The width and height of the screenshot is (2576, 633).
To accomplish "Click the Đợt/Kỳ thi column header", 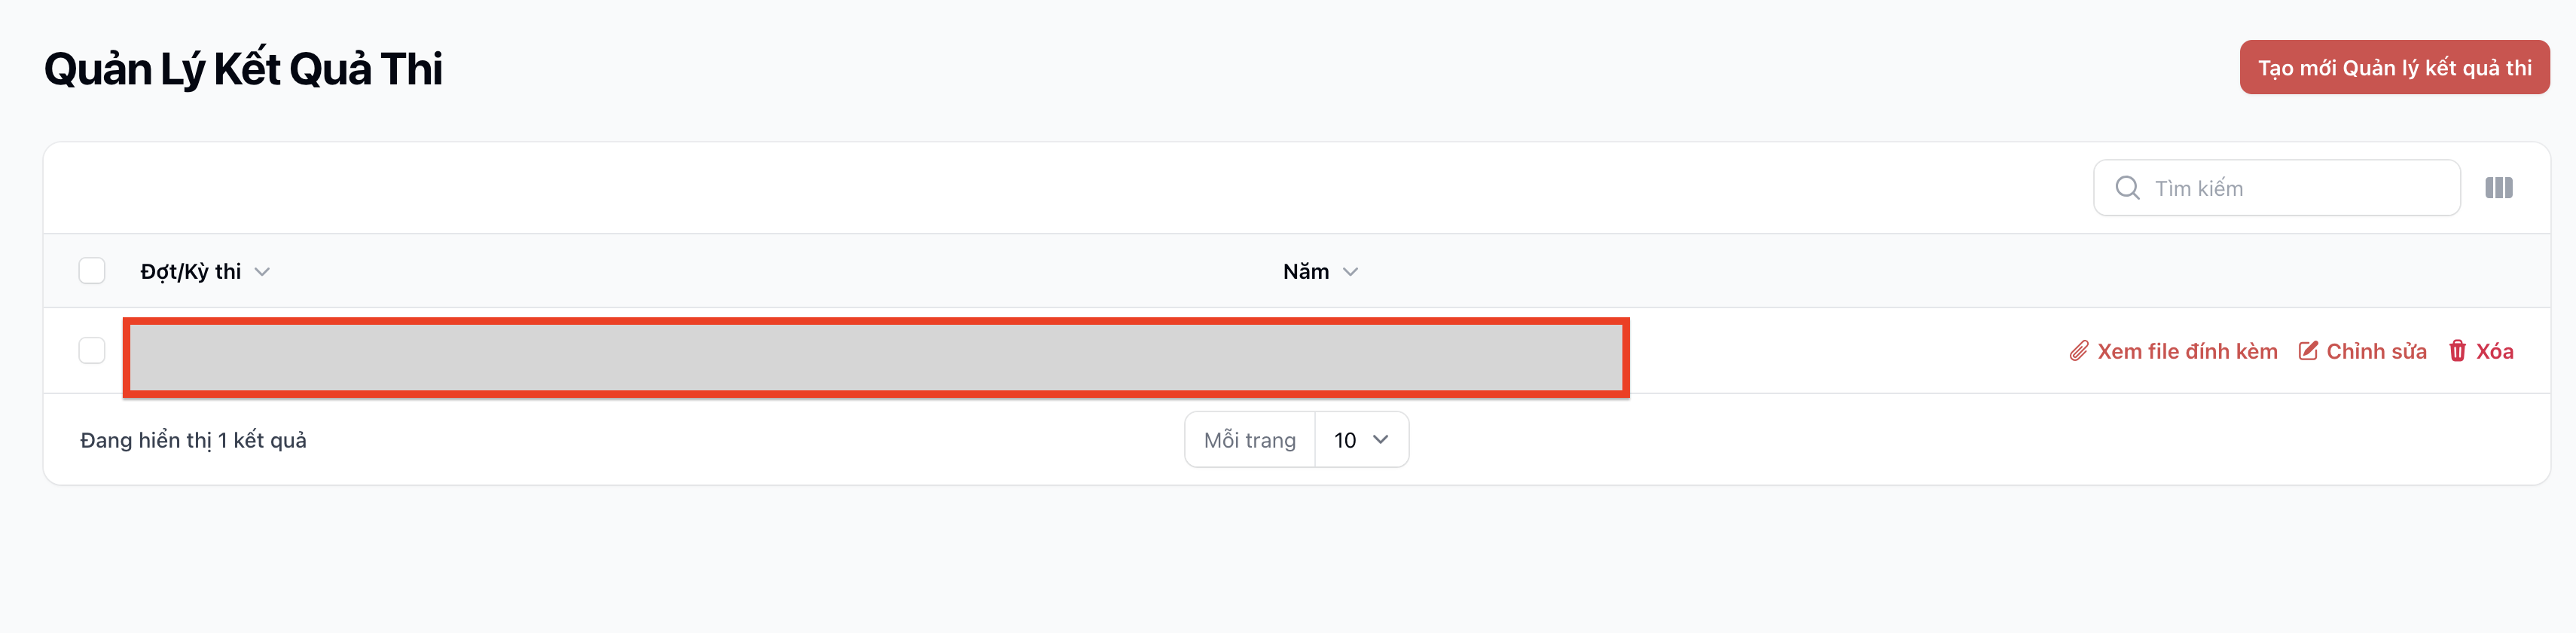I will pos(191,272).
